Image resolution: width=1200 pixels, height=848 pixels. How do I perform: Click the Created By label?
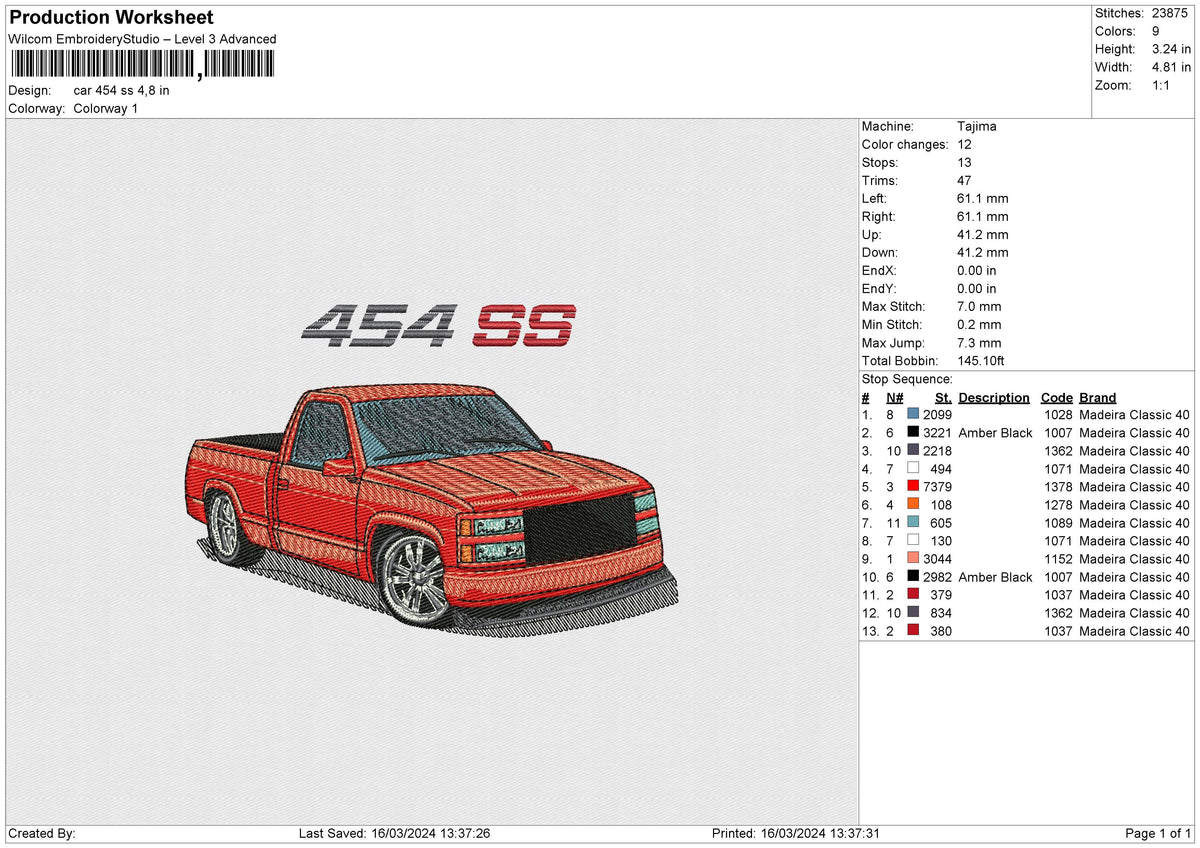(x=41, y=834)
